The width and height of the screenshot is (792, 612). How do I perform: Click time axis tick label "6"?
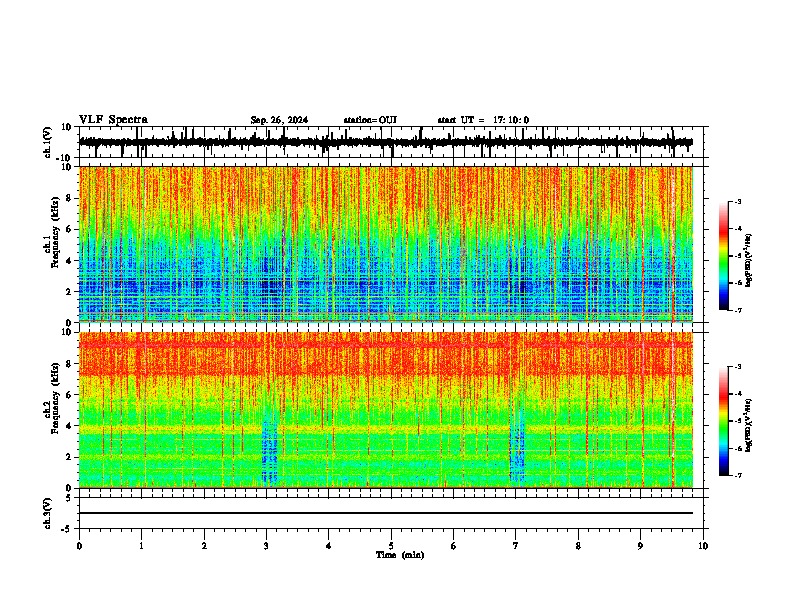click(454, 546)
